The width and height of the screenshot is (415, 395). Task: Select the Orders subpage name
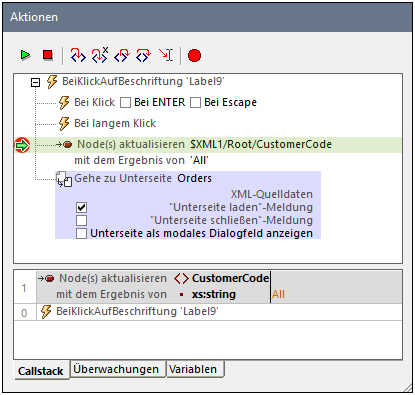pyautogui.click(x=194, y=178)
